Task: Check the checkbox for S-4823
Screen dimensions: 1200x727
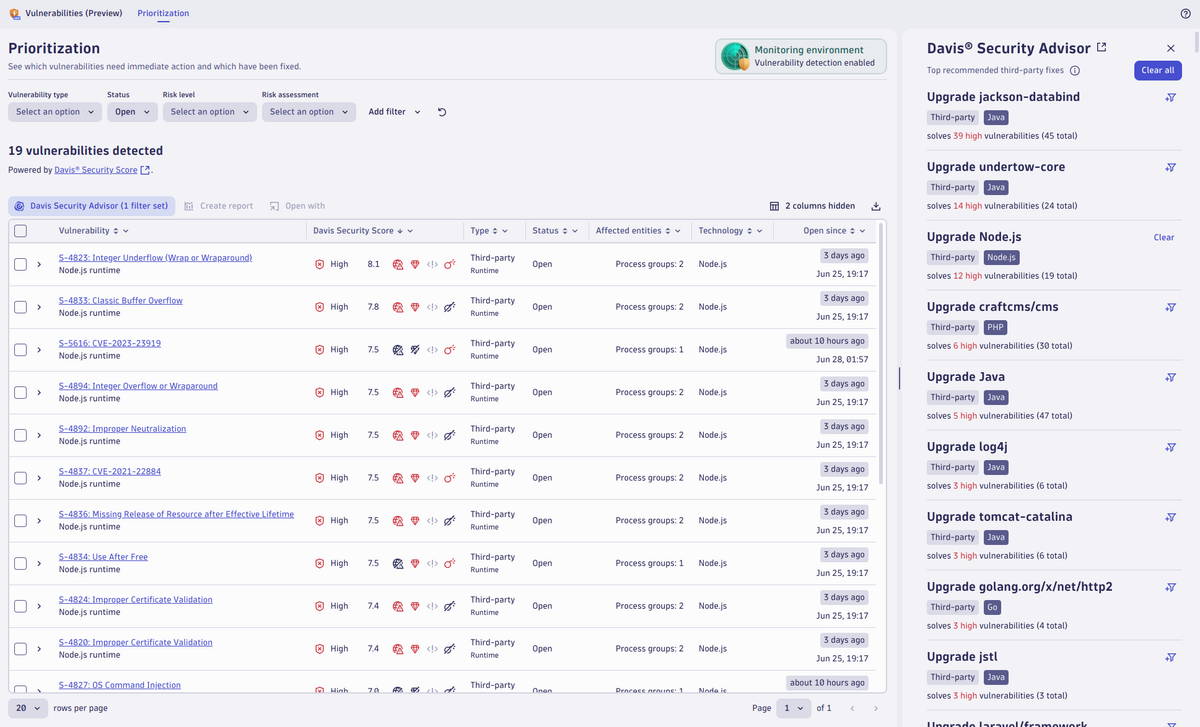Action: (x=20, y=262)
